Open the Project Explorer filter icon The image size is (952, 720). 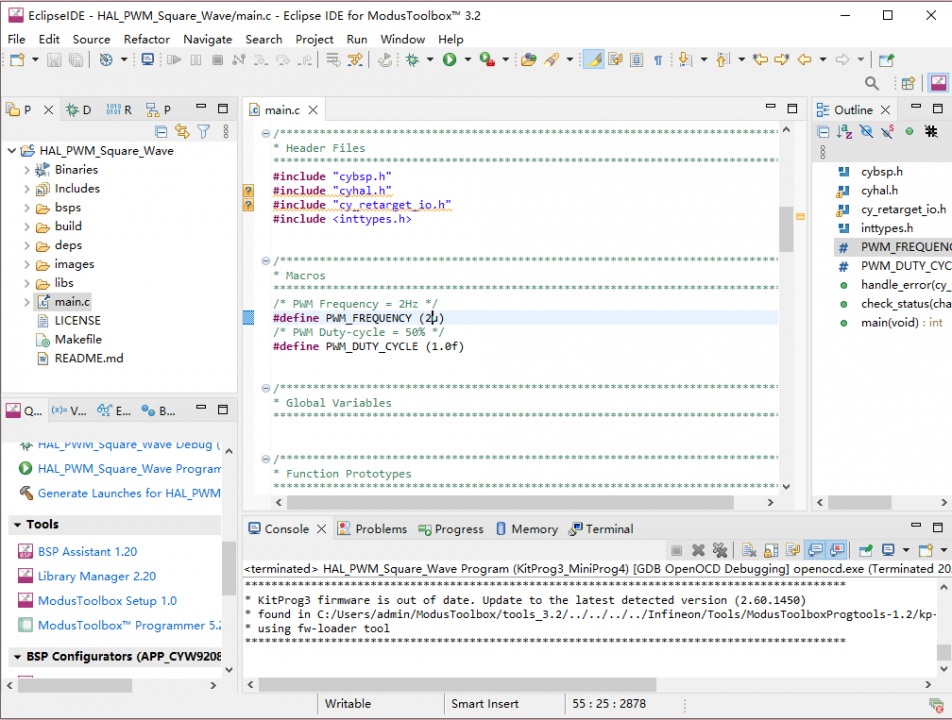pyautogui.click(x=204, y=131)
